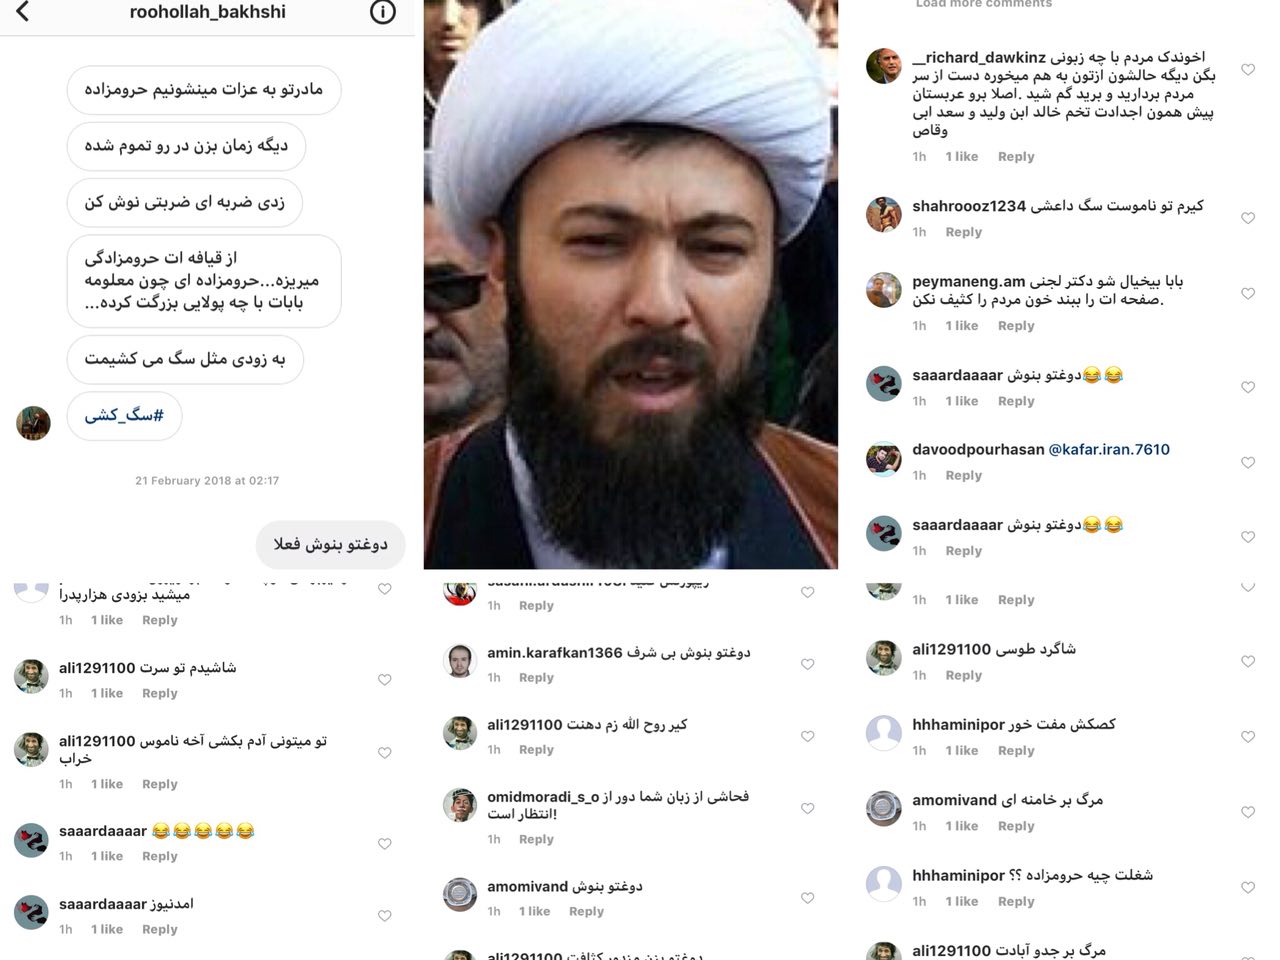Open the @kafar.iran.7610 mention

1109,450
